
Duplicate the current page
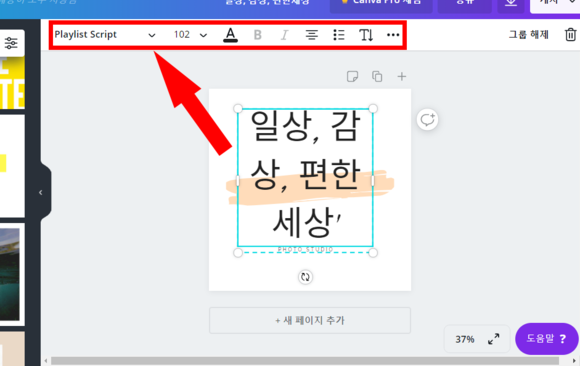pyautogui.click(x=377, y=77)
